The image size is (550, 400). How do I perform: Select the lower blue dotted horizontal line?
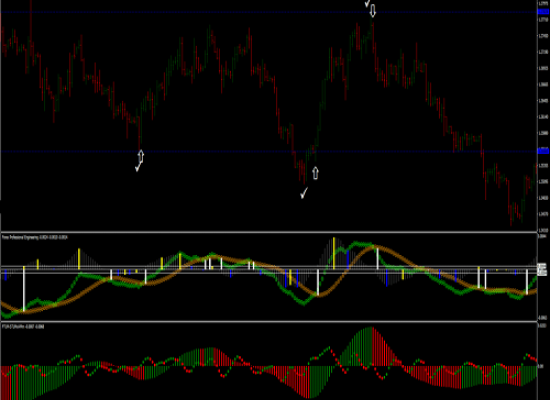pos(269,152)
